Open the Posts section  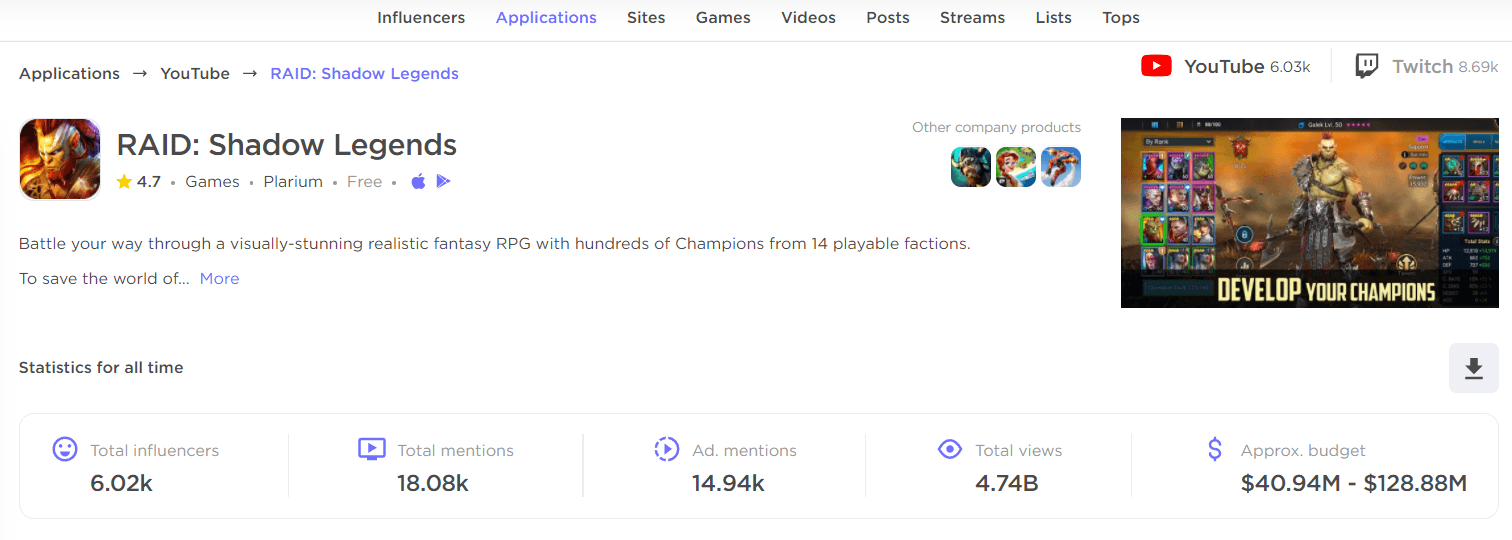tap(888, 18)
